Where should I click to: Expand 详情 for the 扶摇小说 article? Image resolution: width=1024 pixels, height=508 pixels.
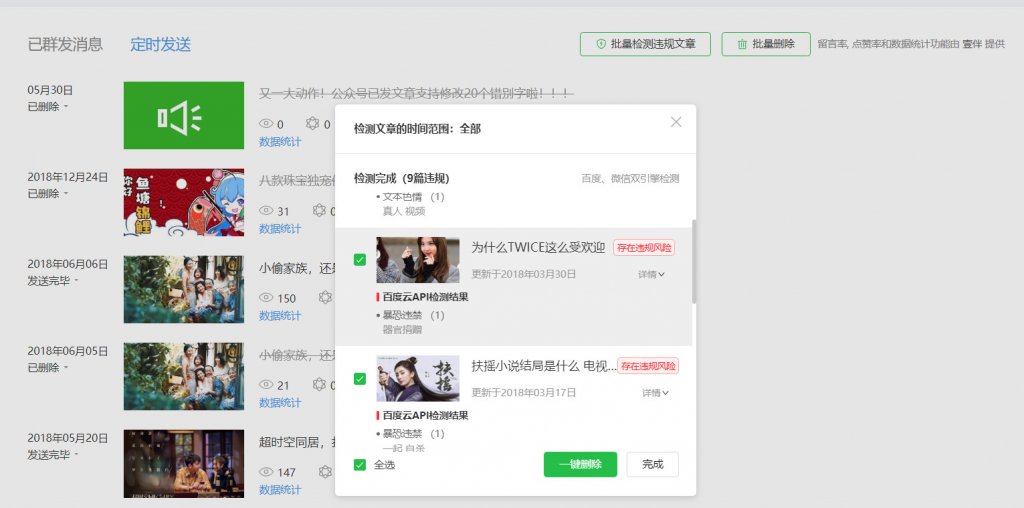pyautogui.click(x=655, y=393)
